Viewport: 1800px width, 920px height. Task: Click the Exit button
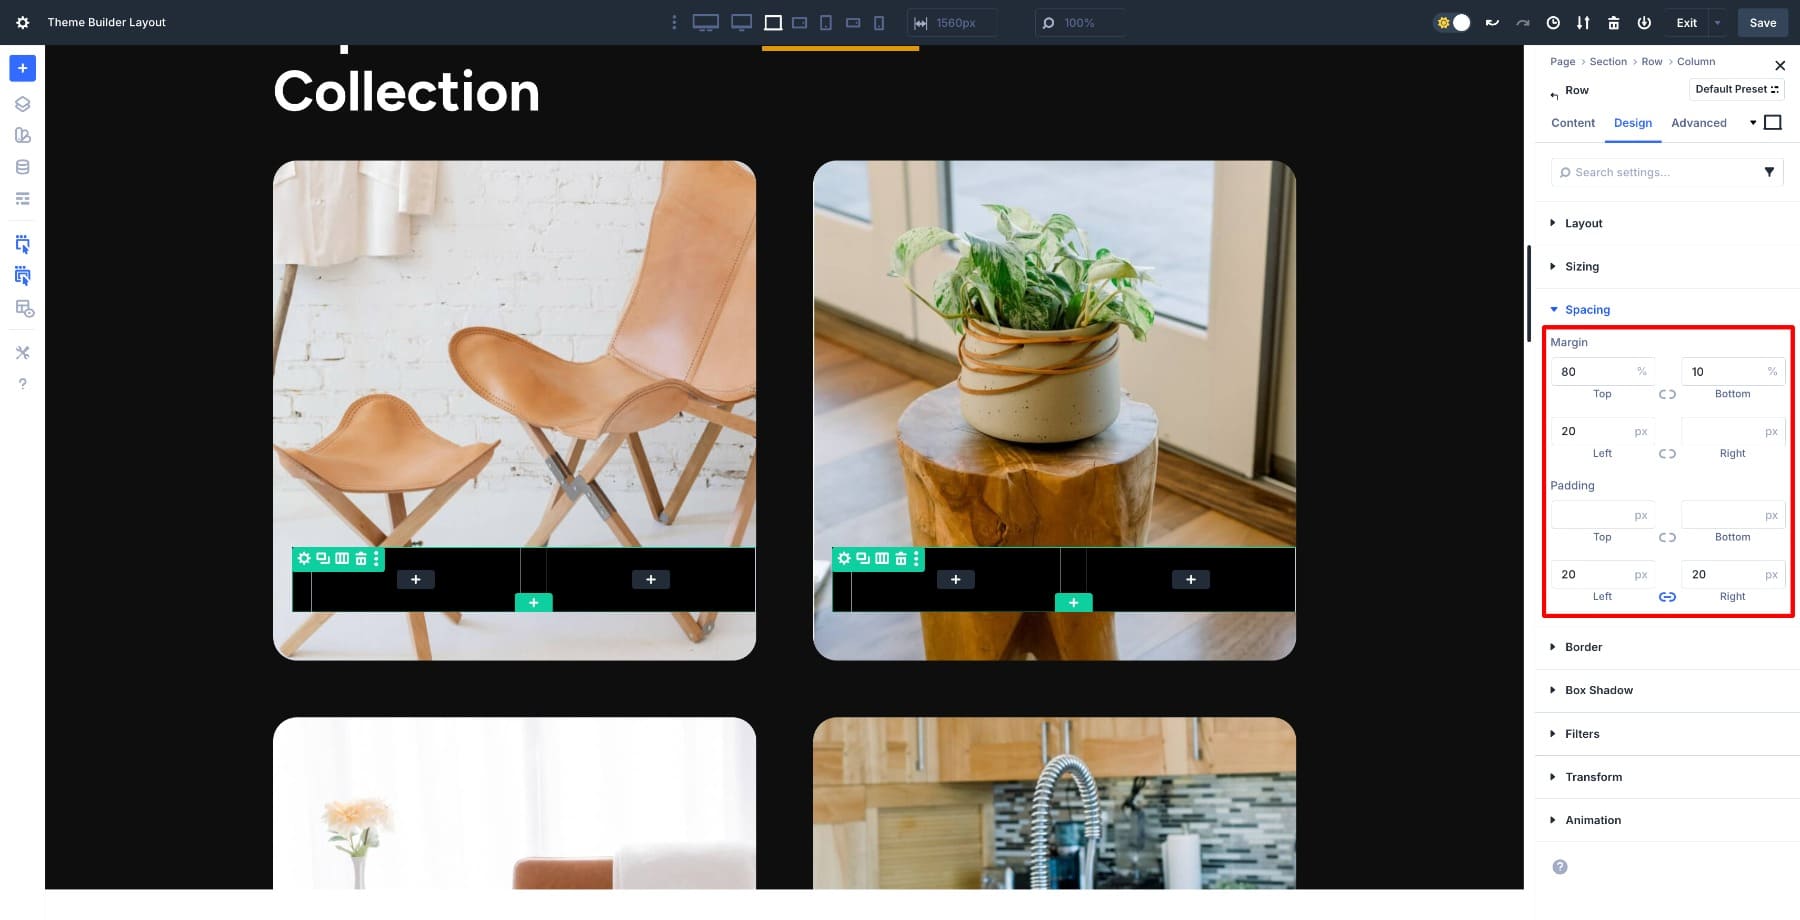point(1686,23)
